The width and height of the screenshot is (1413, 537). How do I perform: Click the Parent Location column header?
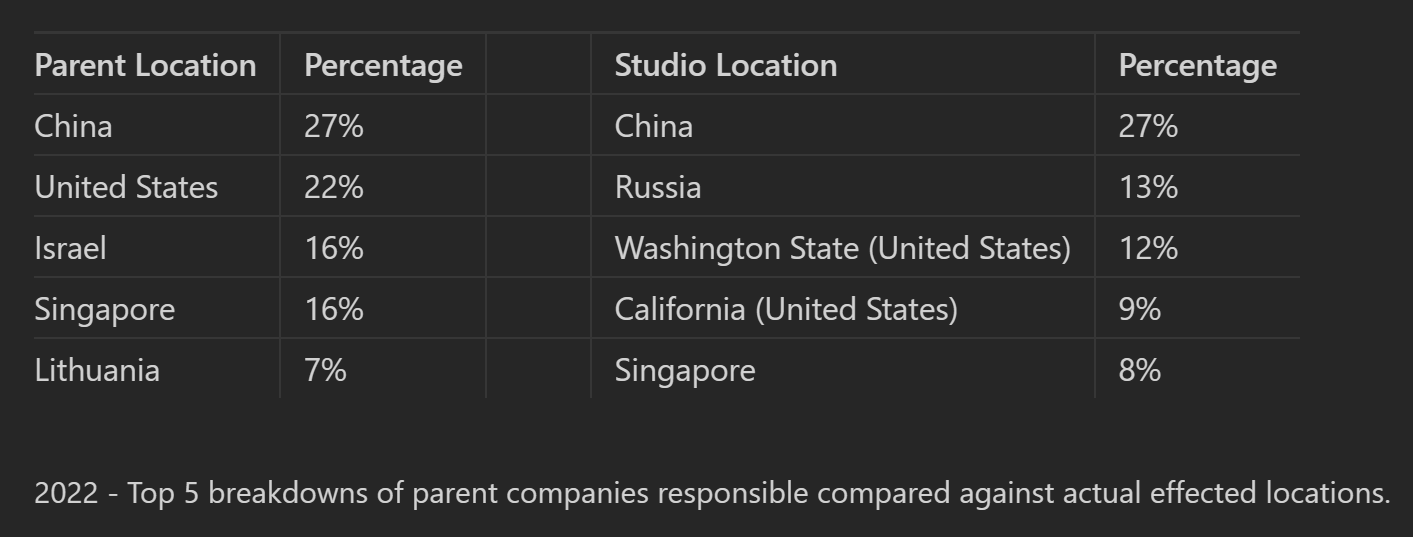tap(145, 65)
